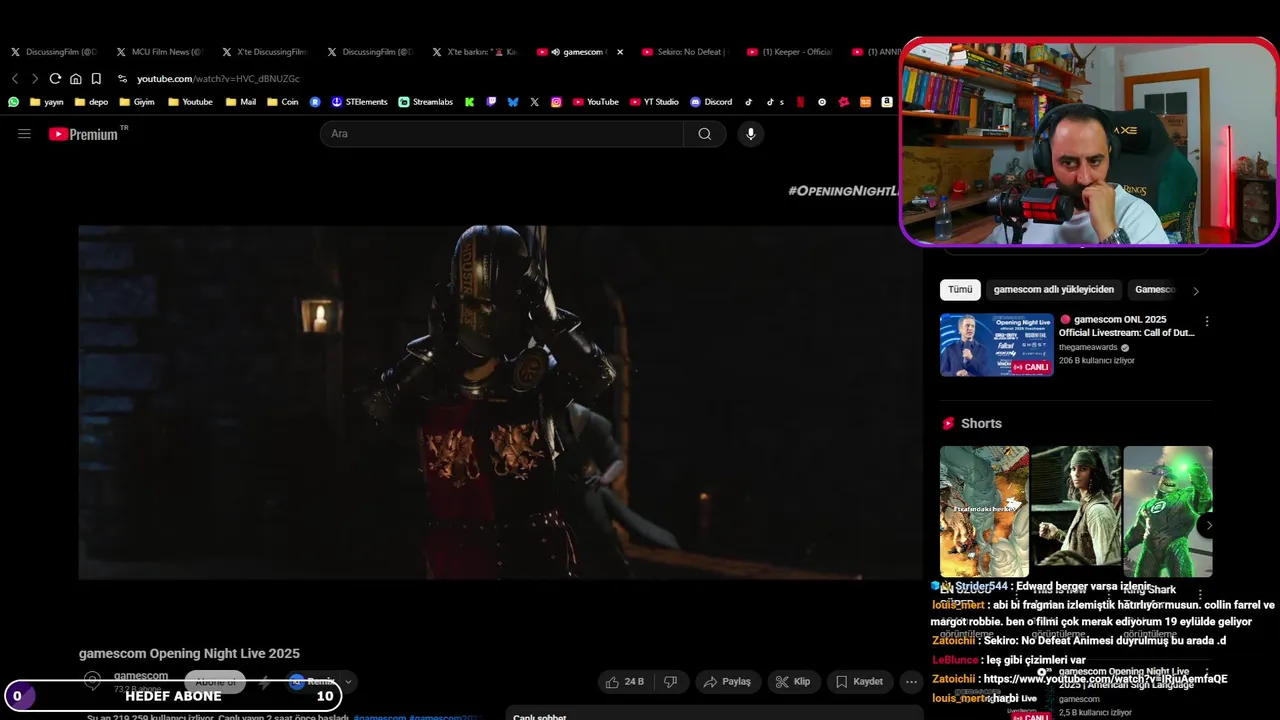Open the YT Studio bookmark

tap(654, 102)
